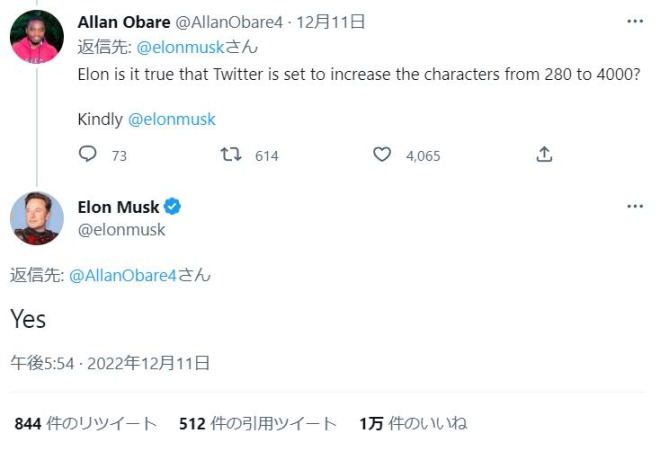Click the reply icon under Allan's tweet

[x=88, y=155]
